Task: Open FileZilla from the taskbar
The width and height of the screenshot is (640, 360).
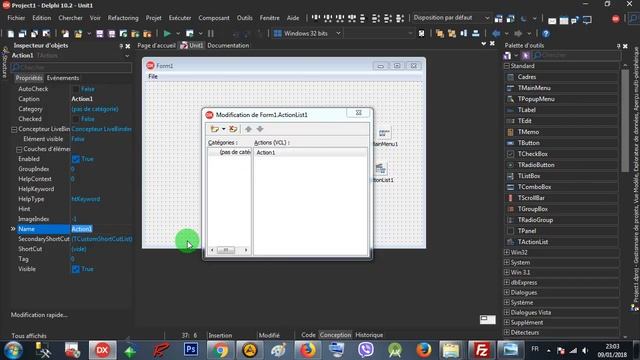Action: 481,350
